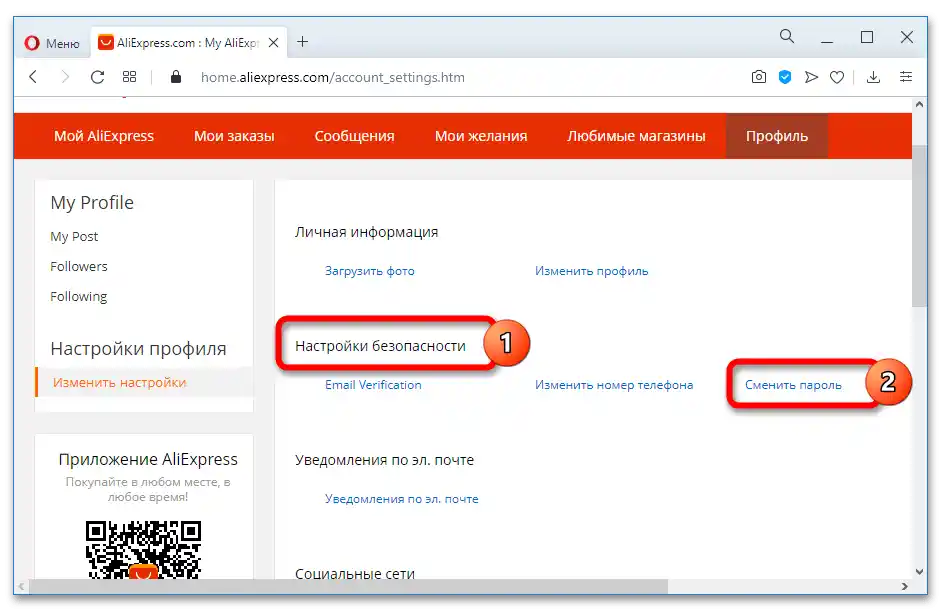Add page to bookmarks heart icon
Image resolution: width=944 pixels, height=611 pixels.
pos(837,77)
